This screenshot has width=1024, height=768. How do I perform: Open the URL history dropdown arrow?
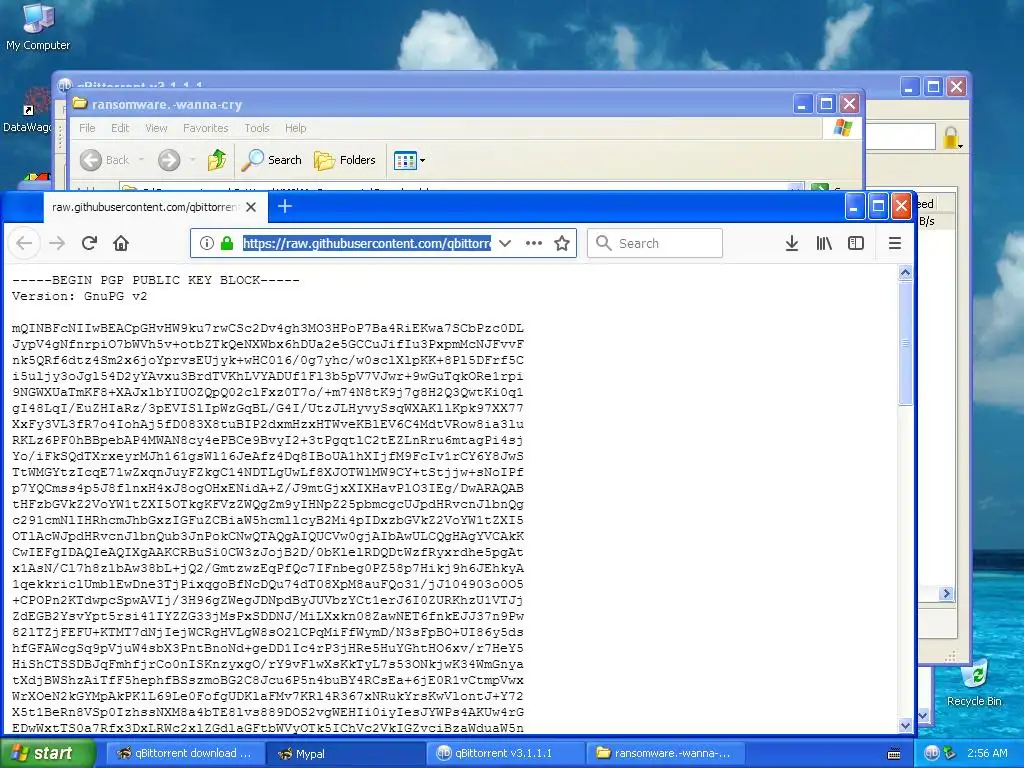click(x=505, y=244)
